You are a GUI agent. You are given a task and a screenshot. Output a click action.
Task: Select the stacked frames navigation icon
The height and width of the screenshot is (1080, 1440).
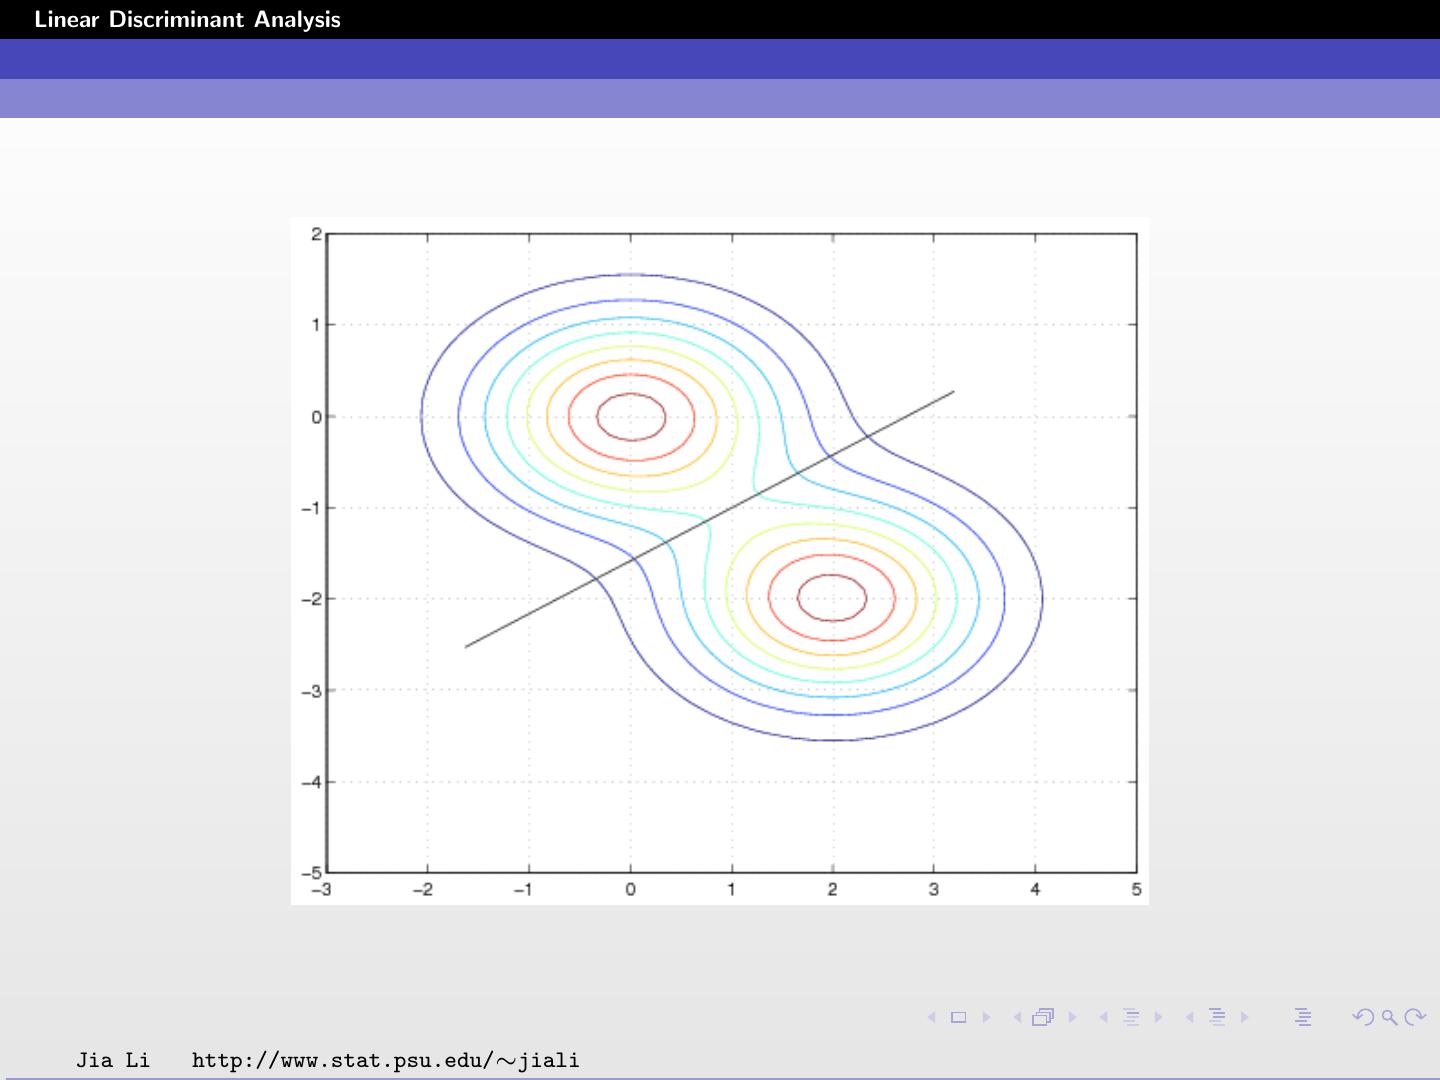[1043, 1016]
